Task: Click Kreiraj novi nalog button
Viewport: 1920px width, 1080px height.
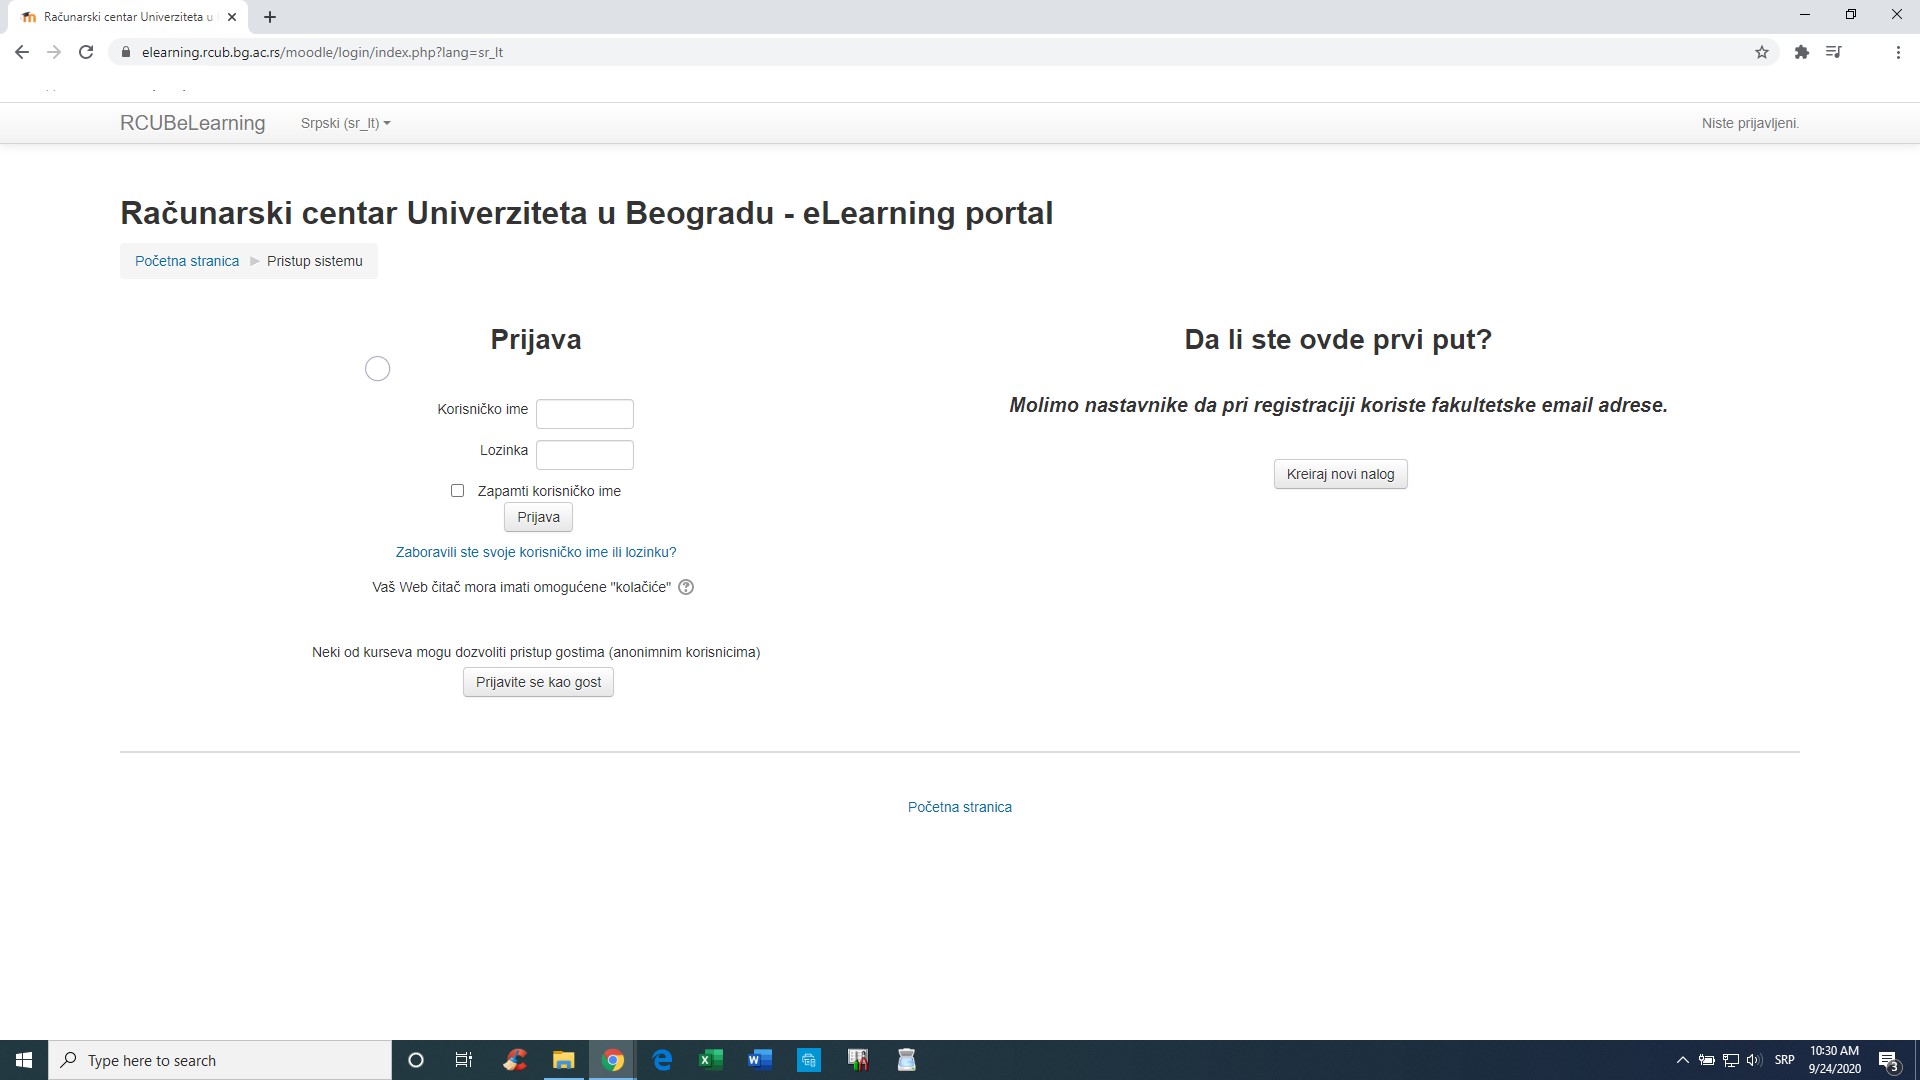Action: pos(1340,474)
